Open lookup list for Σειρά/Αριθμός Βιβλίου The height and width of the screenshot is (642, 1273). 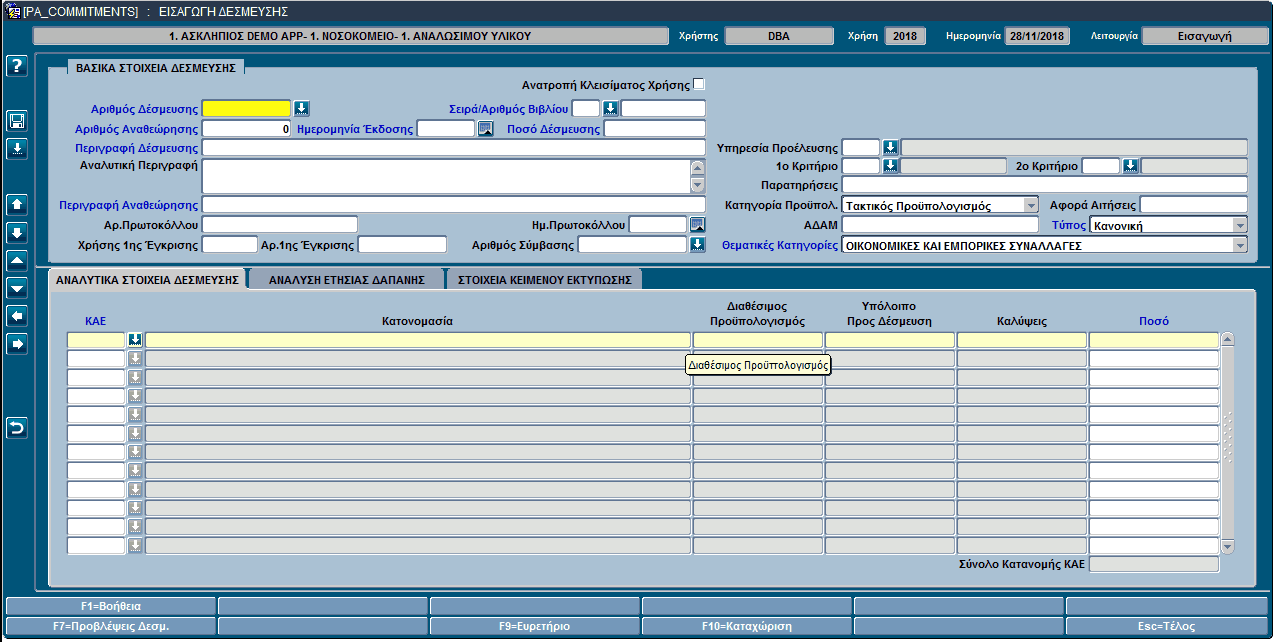[610, 108]
